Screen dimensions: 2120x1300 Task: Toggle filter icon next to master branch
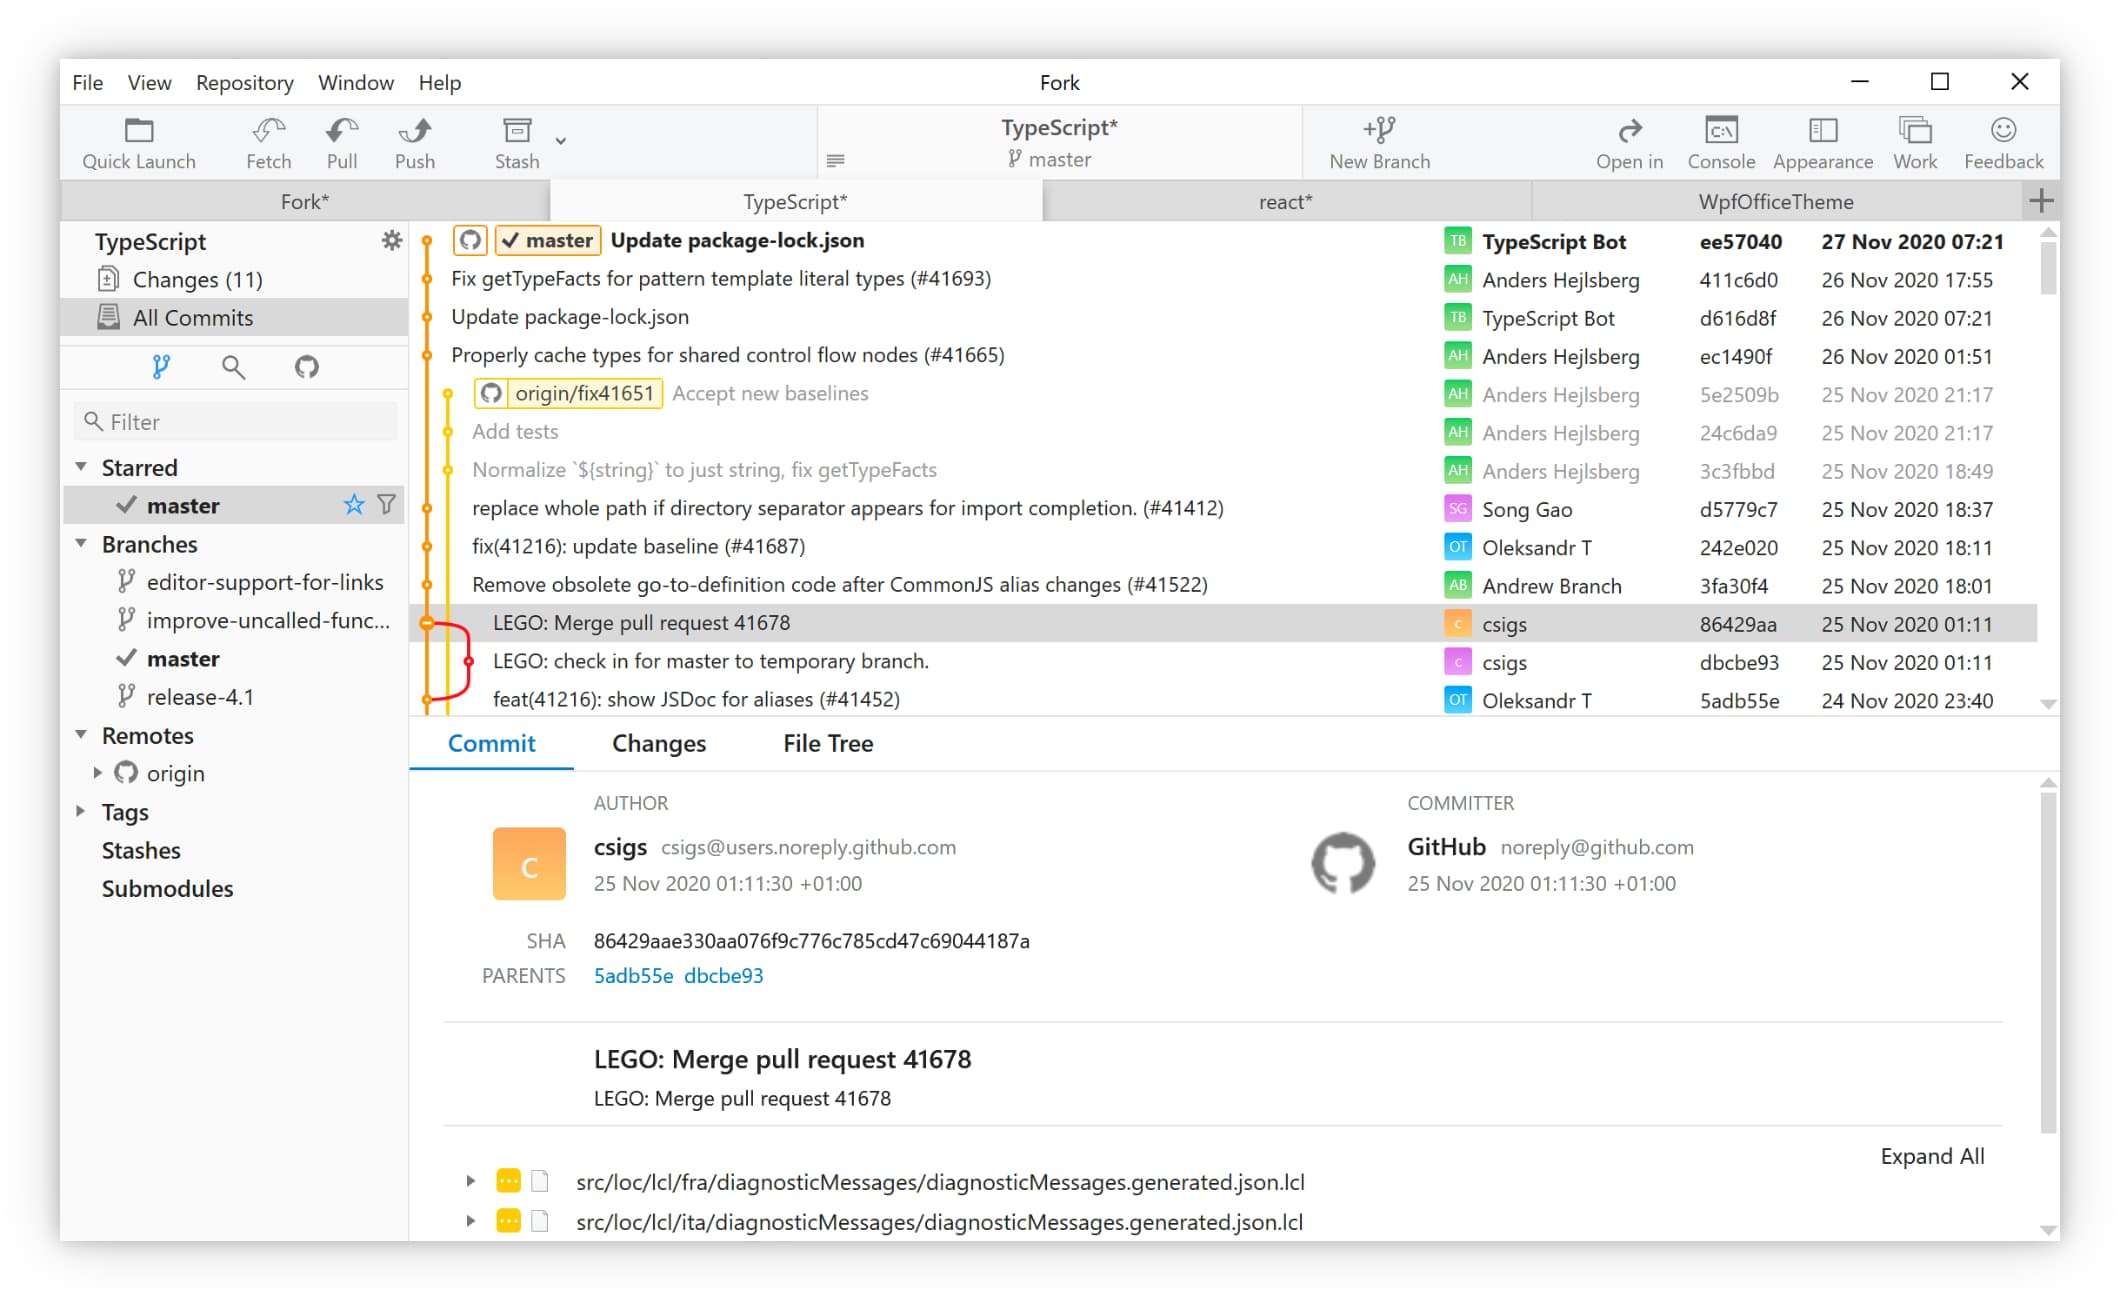[x=385, y=505]
